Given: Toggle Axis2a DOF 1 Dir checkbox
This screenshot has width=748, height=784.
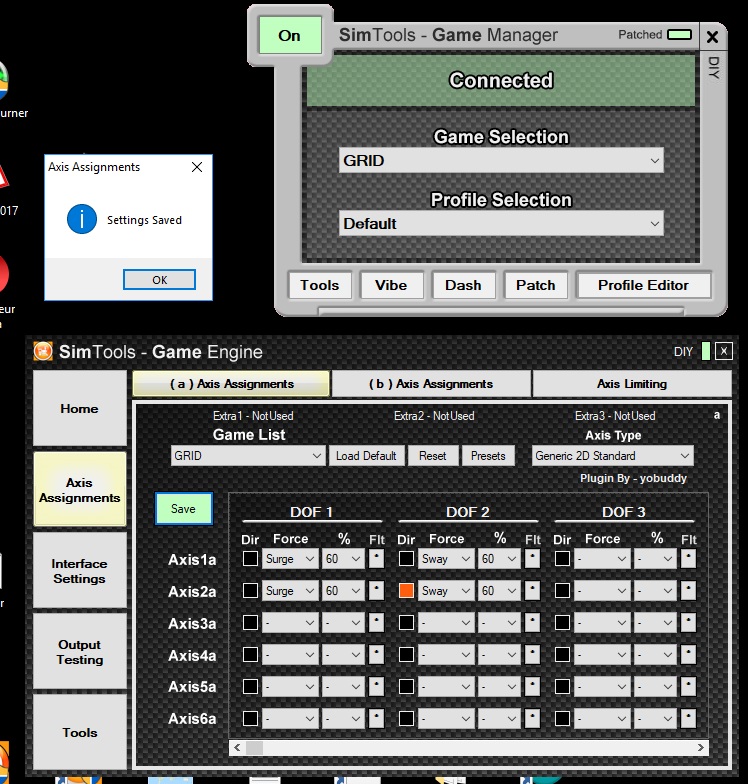Looking at the screenshot, I should pos(250,590).
